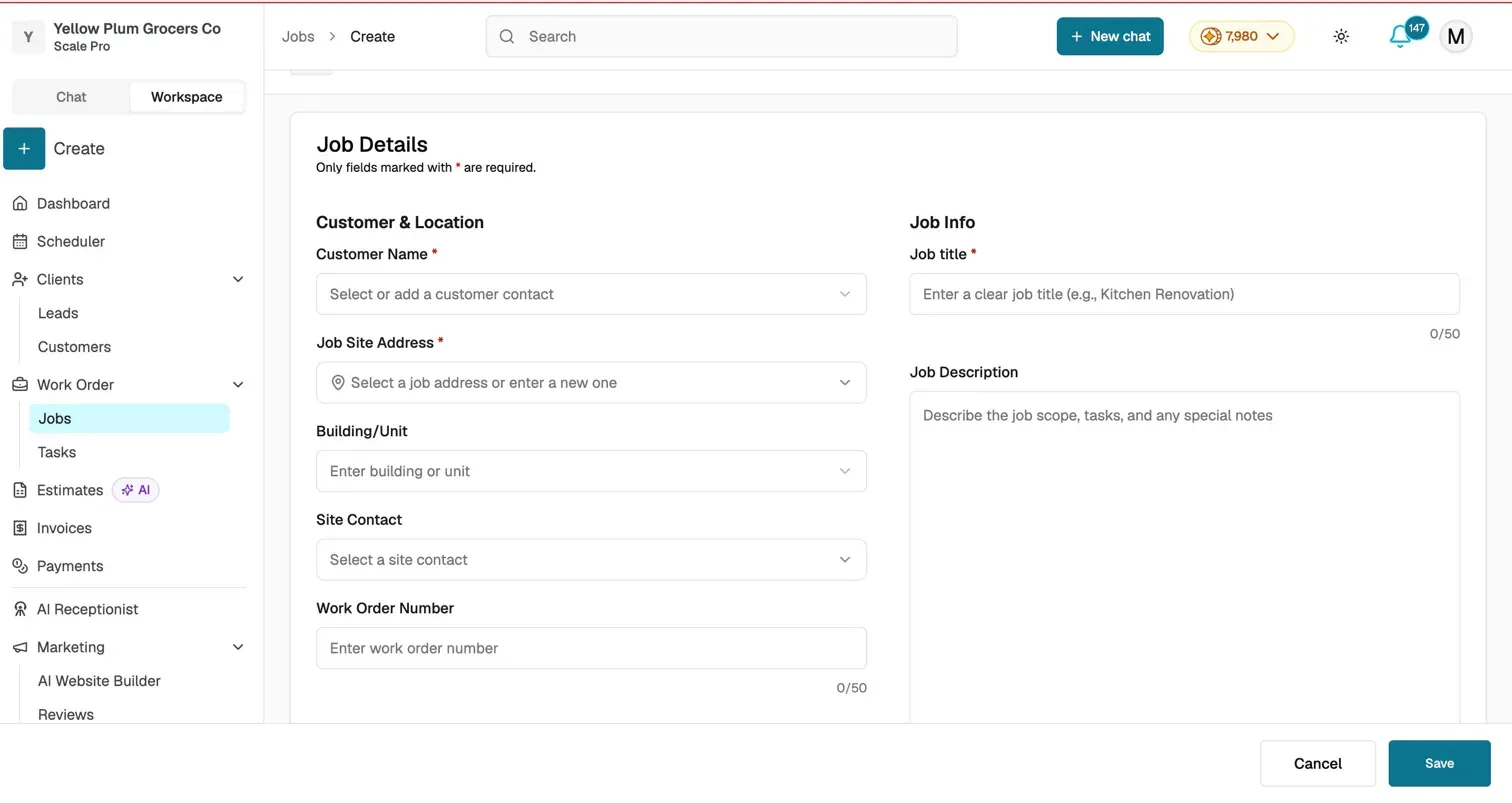Focus the top Search field
Viewport: 1512px width, 803px height.
[x=721, y=37]
